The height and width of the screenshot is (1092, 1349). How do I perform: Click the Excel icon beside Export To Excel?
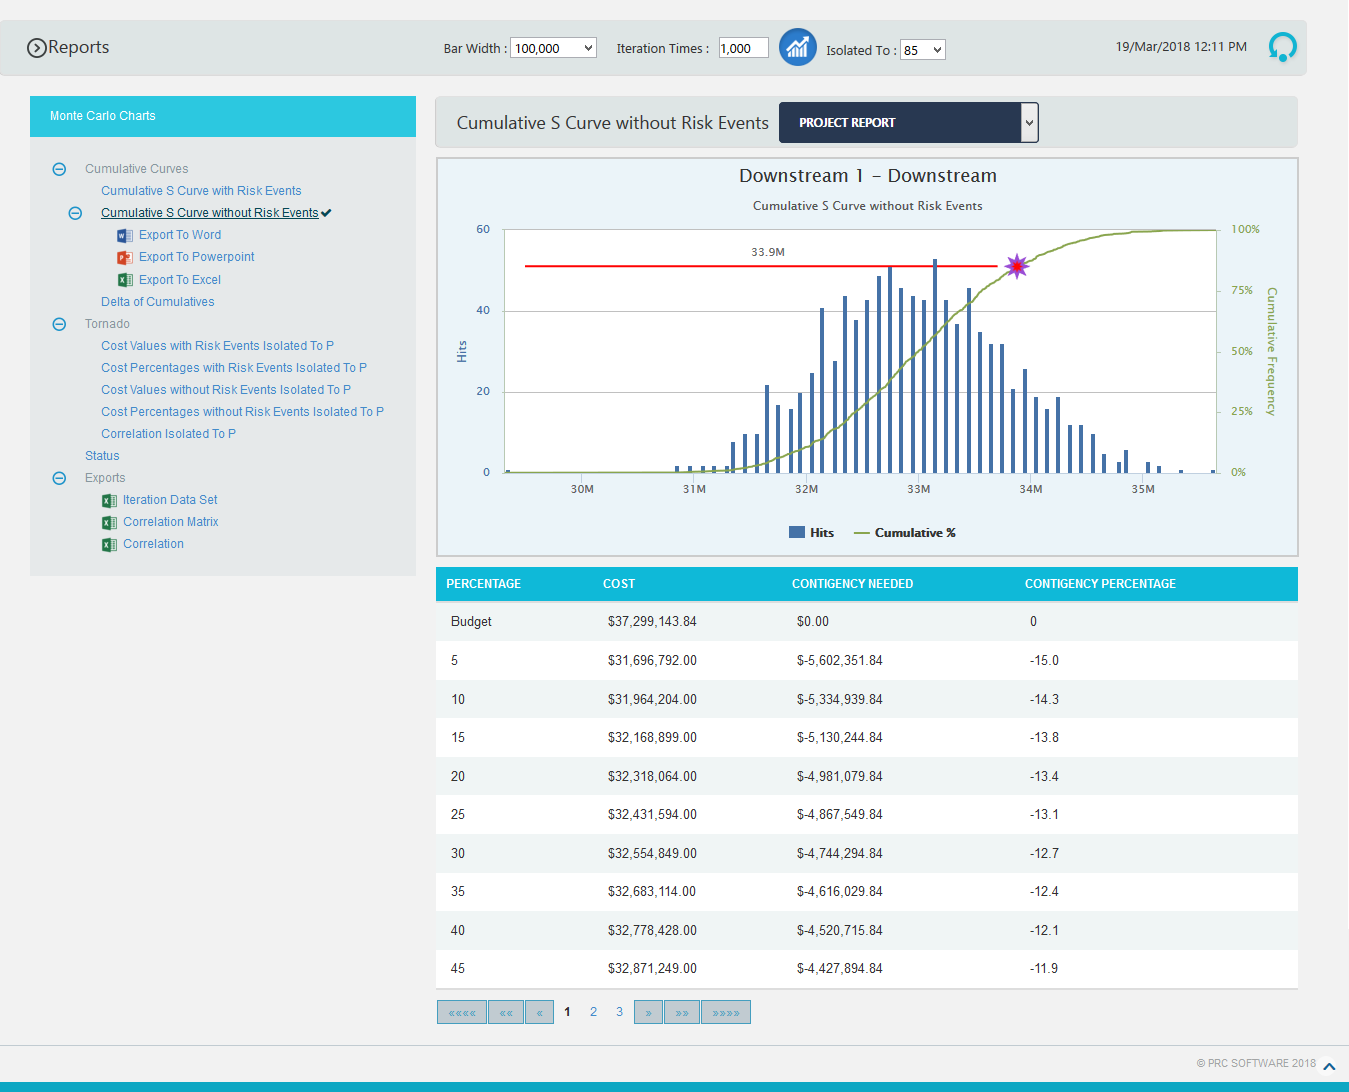pyautogui.click(x=124, y=279)
